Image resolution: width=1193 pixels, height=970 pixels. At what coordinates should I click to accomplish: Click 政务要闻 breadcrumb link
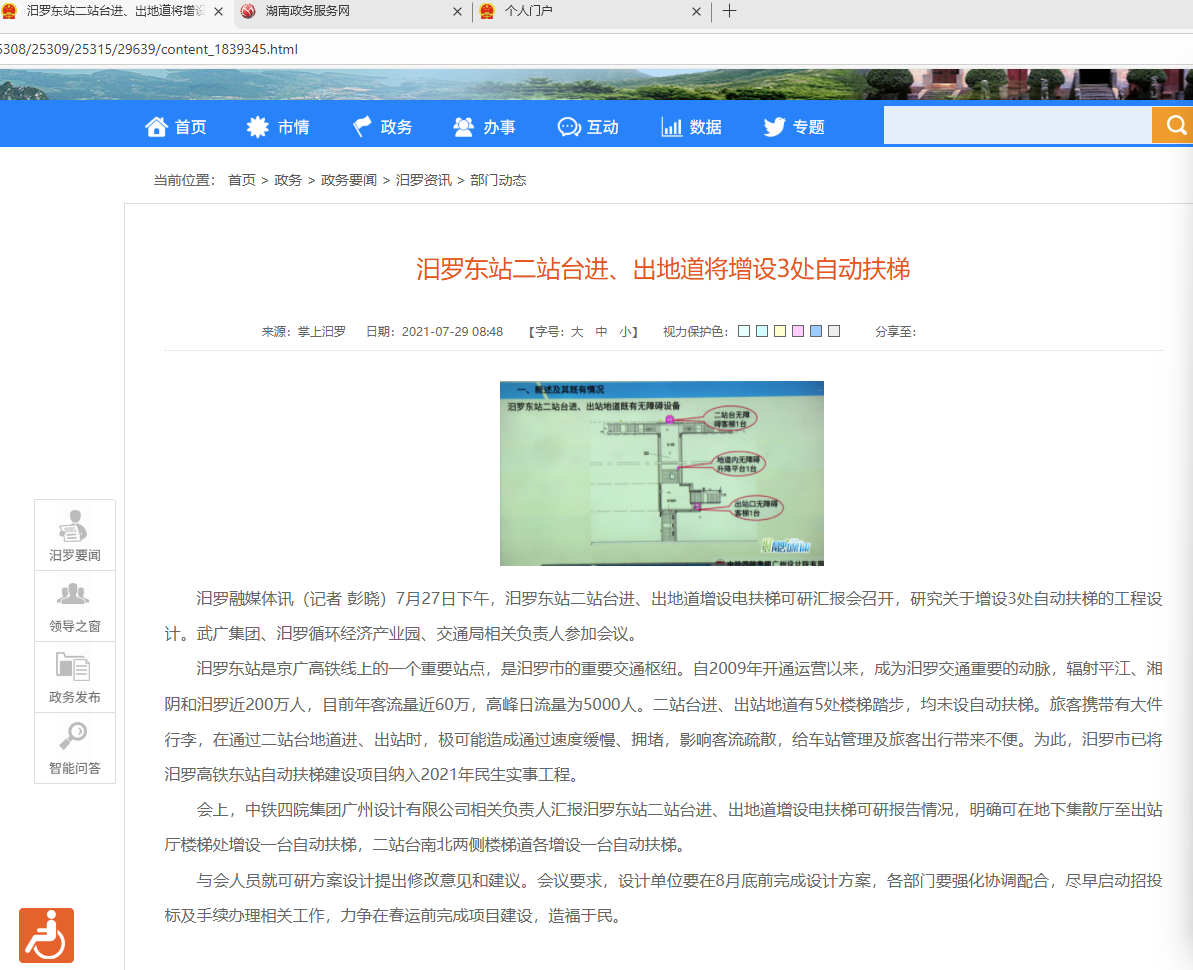tap(348, 181)
